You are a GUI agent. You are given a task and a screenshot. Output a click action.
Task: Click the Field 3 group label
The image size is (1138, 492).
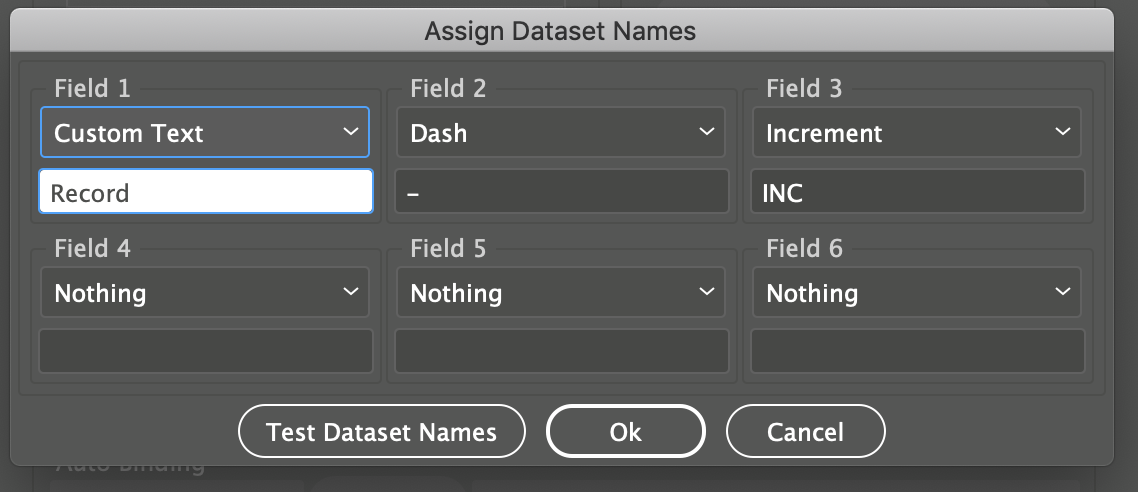click(x=804, y=89)
